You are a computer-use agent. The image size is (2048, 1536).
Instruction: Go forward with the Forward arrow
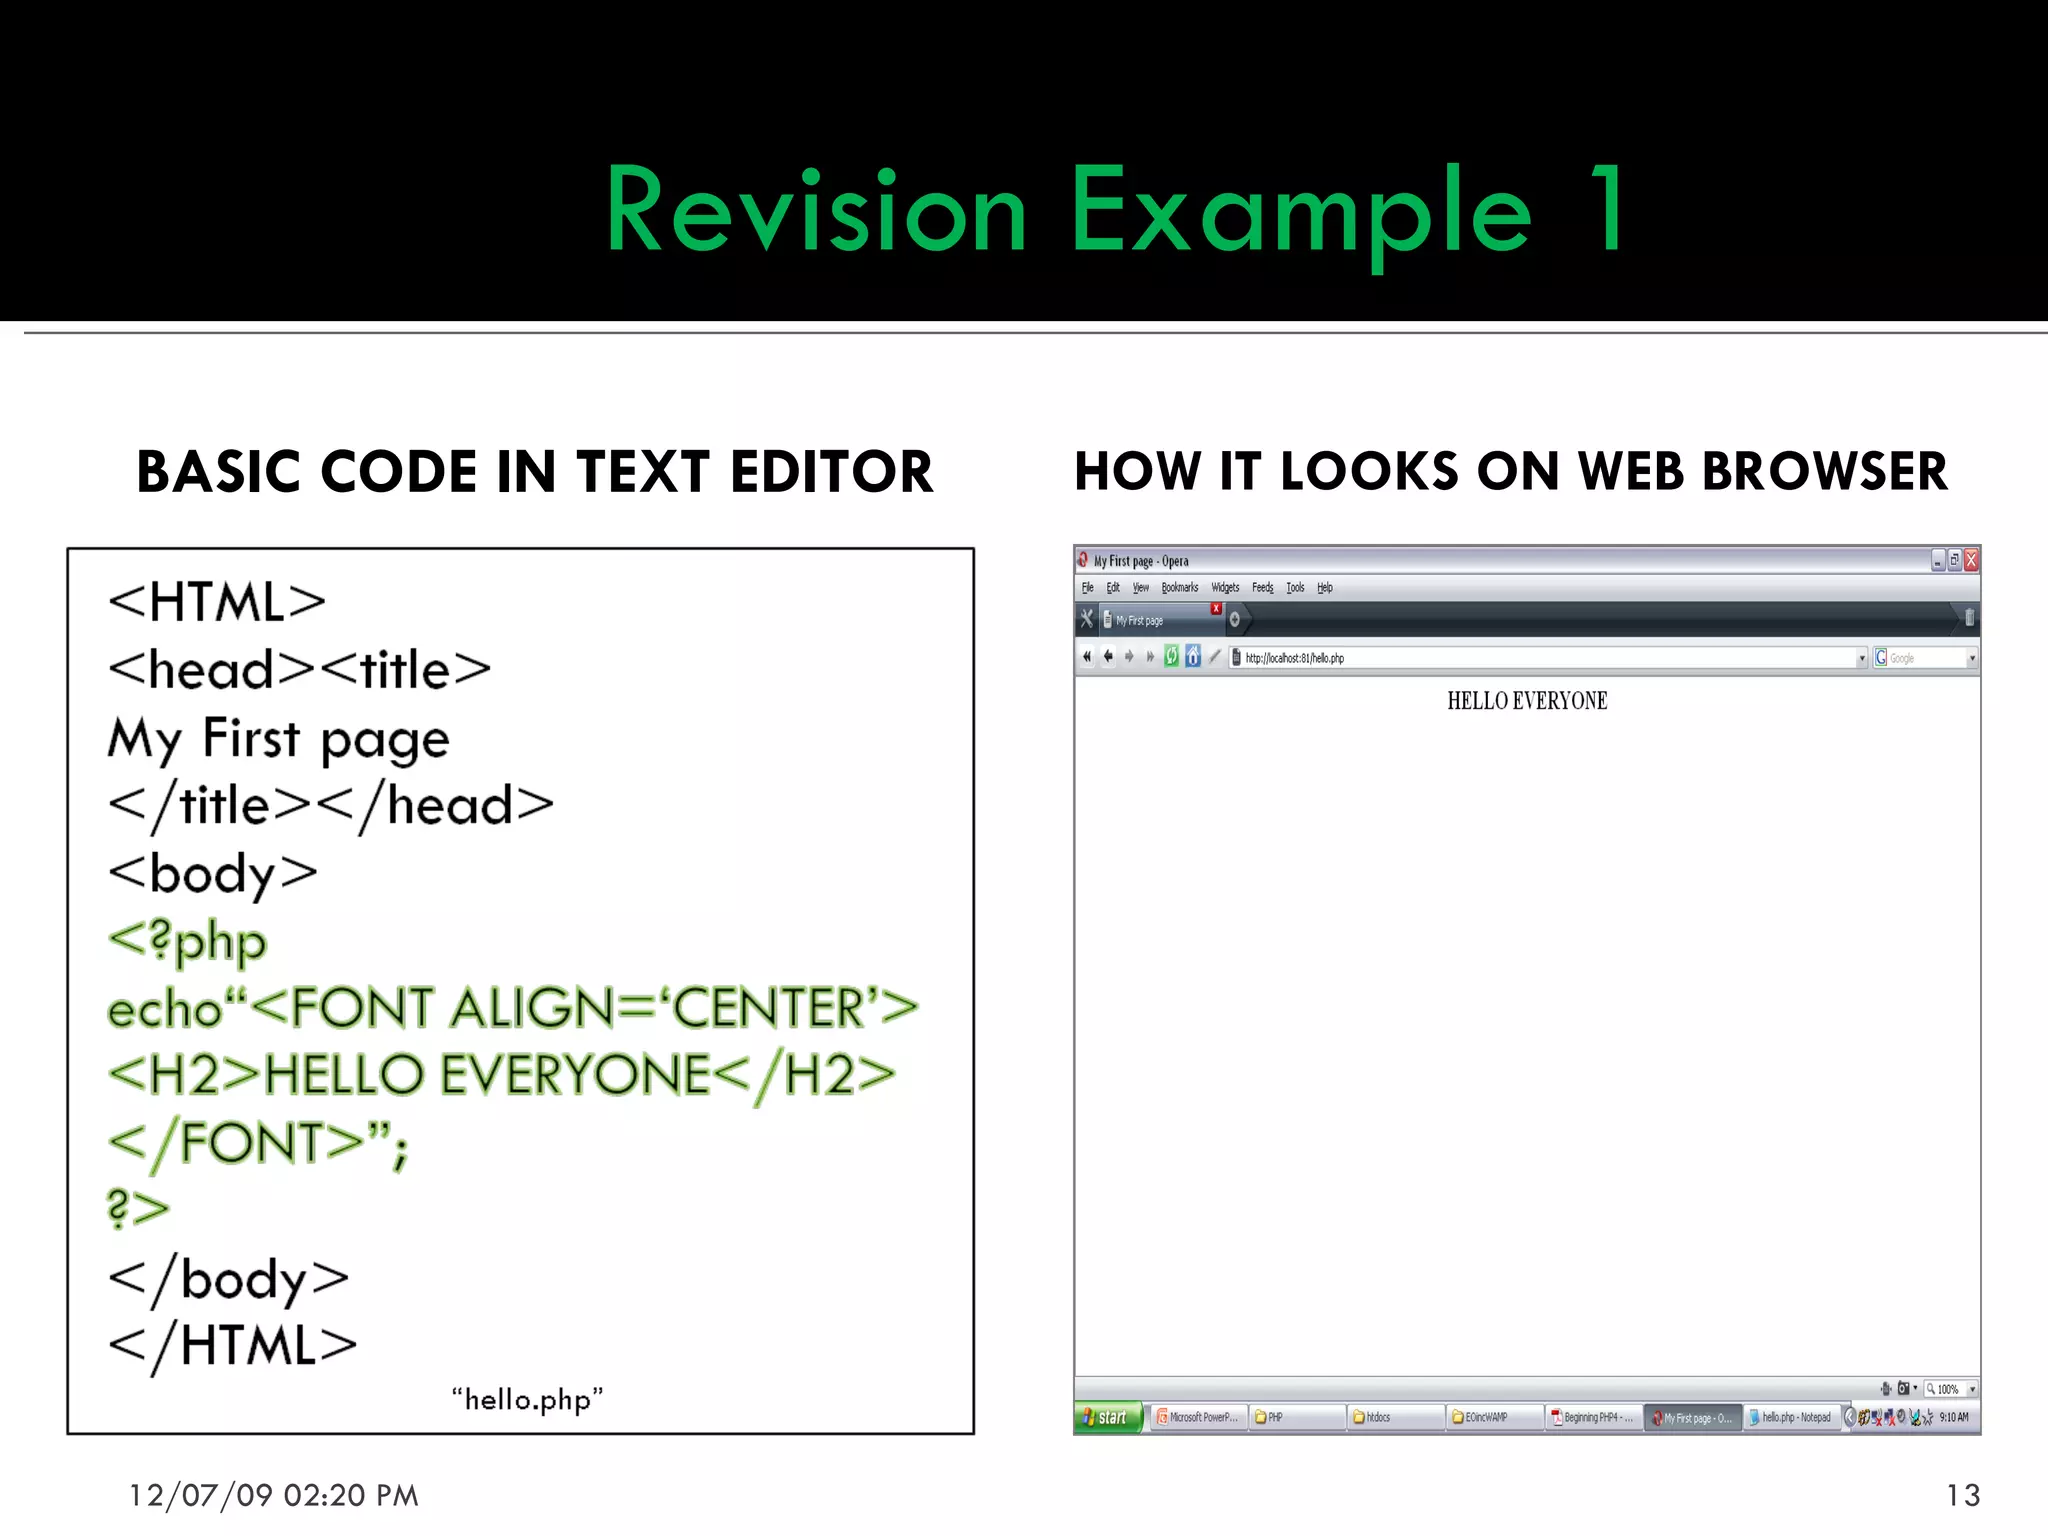pyautogui.click(x=1129, y=657)
